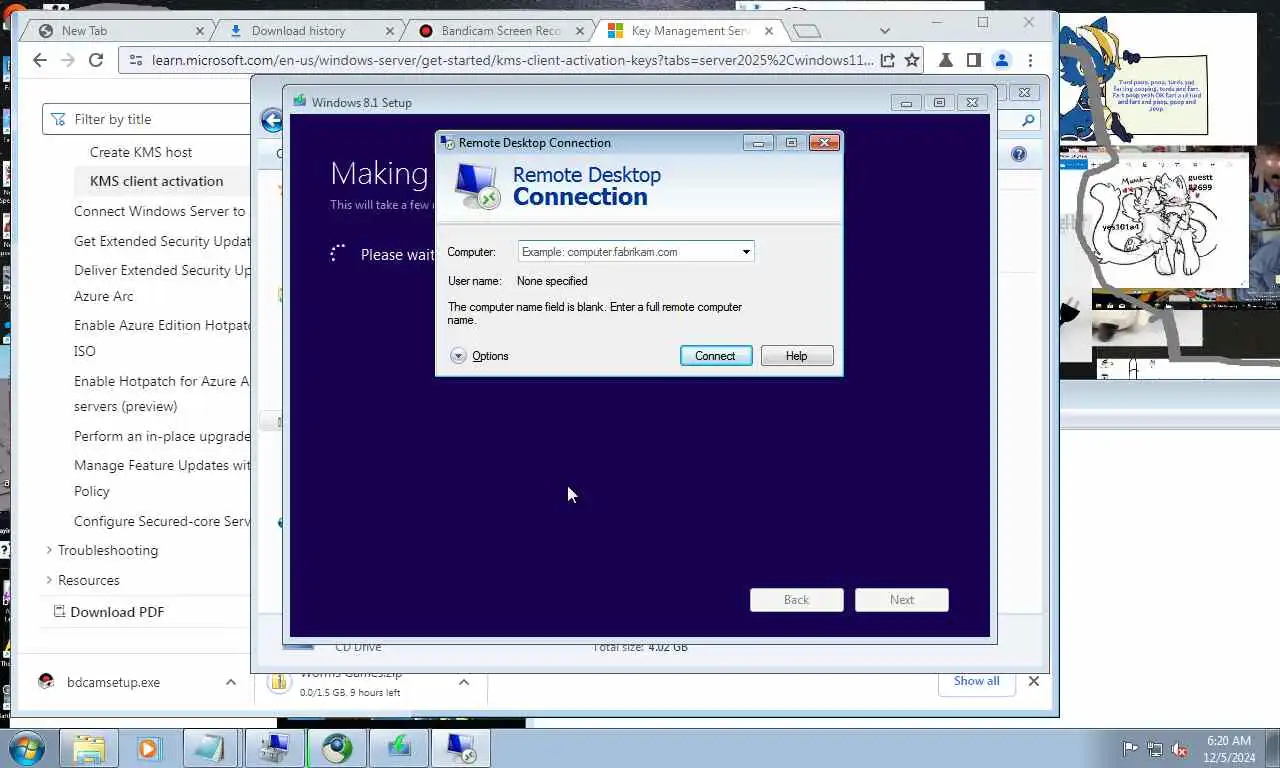This screenshot has width=1280, height=768.
Task: Share this page from the address bar
Action: 887,60
